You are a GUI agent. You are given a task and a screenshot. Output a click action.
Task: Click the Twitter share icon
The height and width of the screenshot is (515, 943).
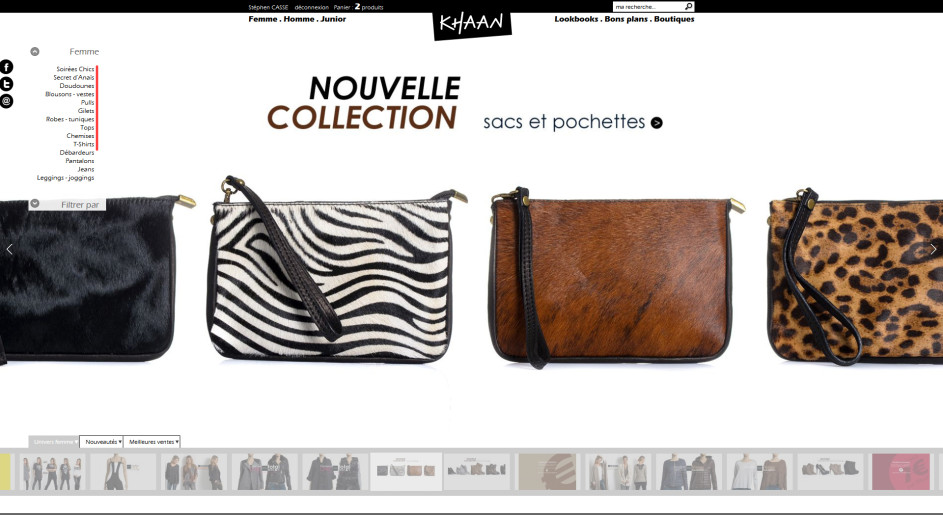point(6,84)
